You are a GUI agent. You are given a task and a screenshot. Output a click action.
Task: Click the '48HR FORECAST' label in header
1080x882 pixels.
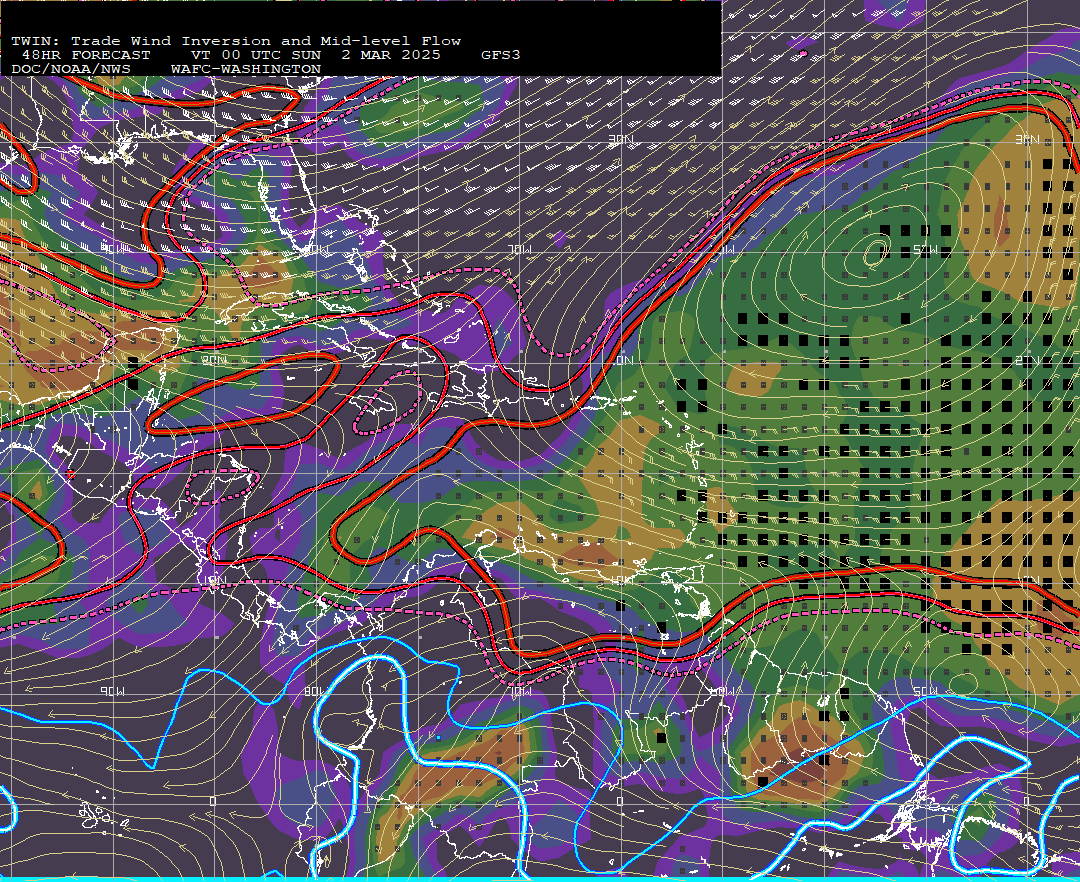85,55
